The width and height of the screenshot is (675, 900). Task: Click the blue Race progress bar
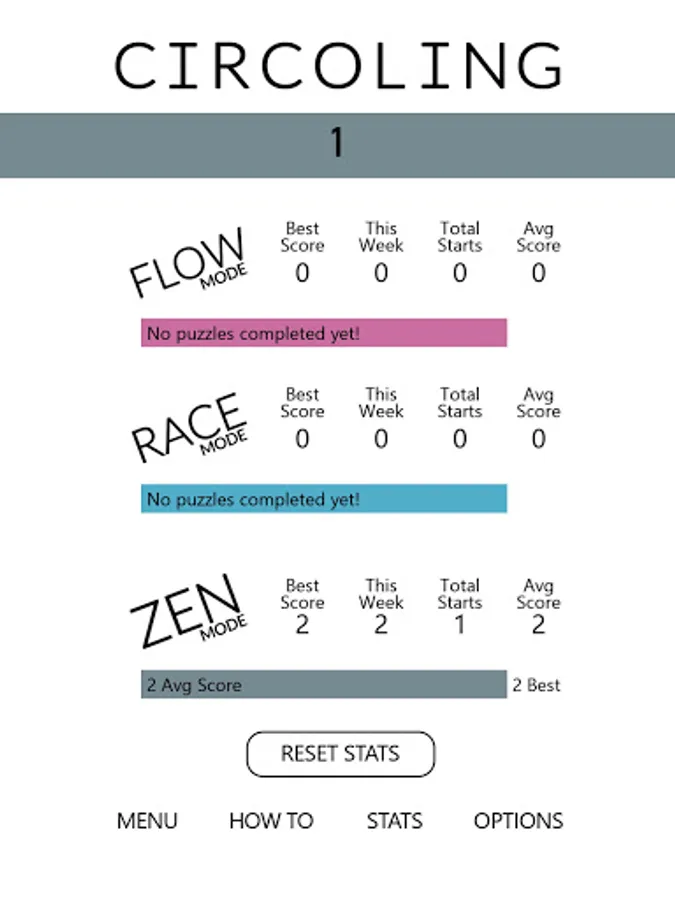[x=324, y=499]
